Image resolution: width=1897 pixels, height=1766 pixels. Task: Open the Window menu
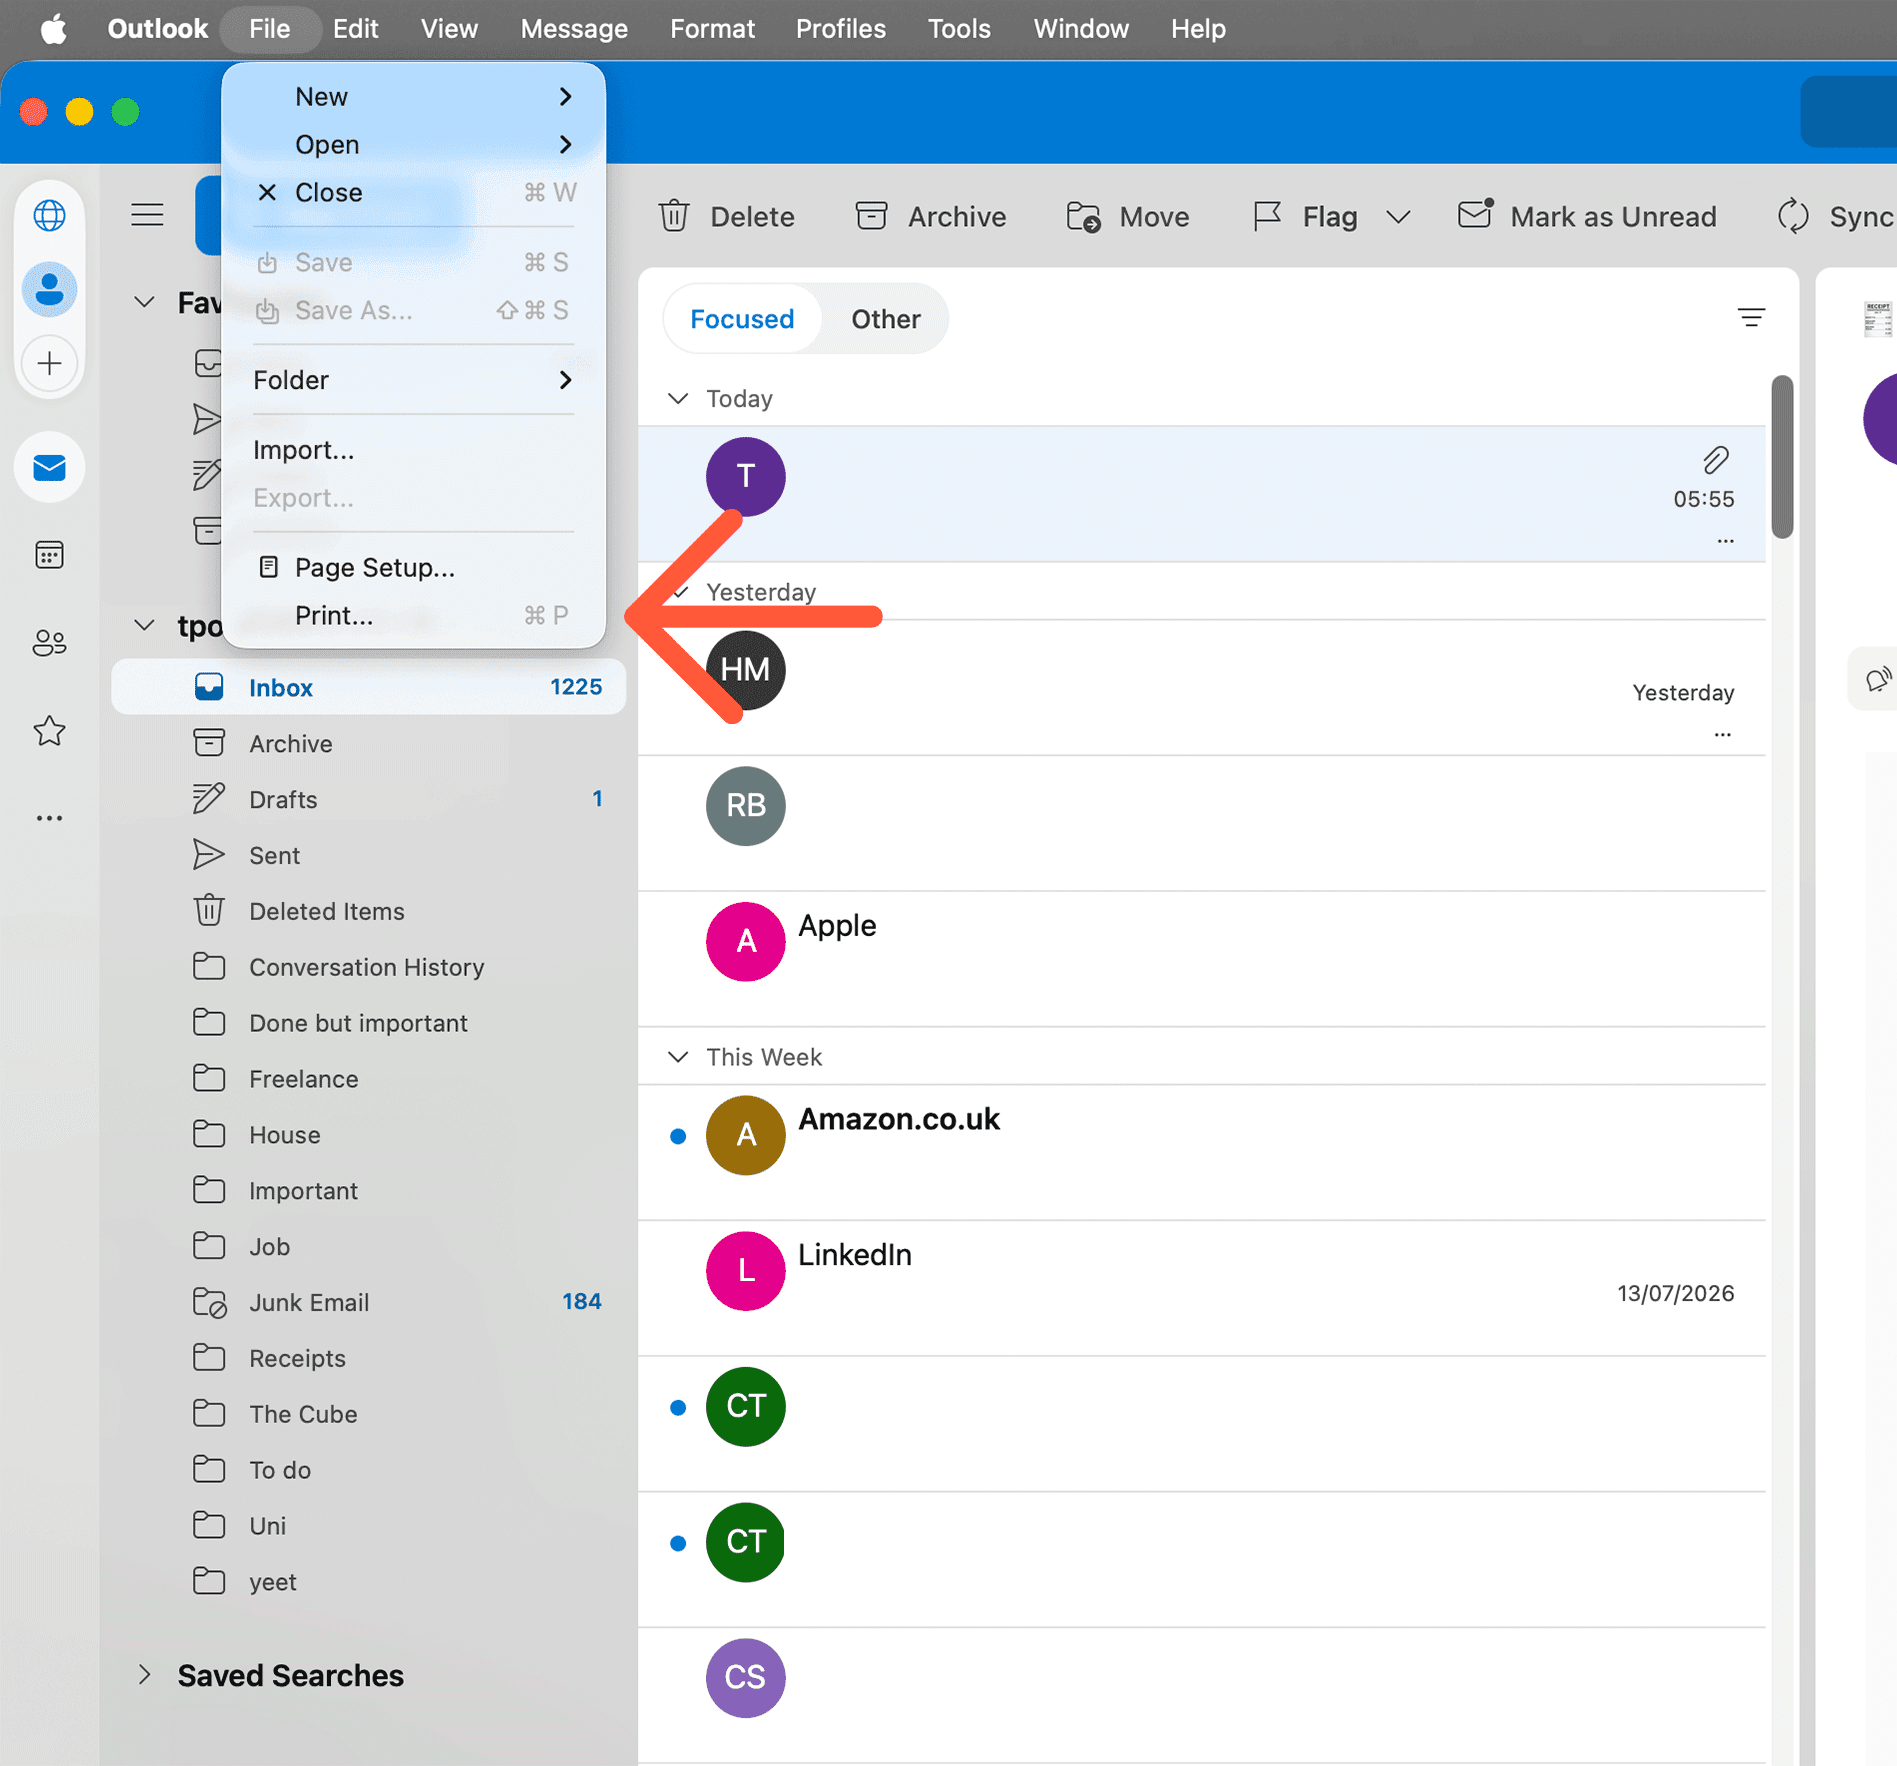pos(1081,28)
